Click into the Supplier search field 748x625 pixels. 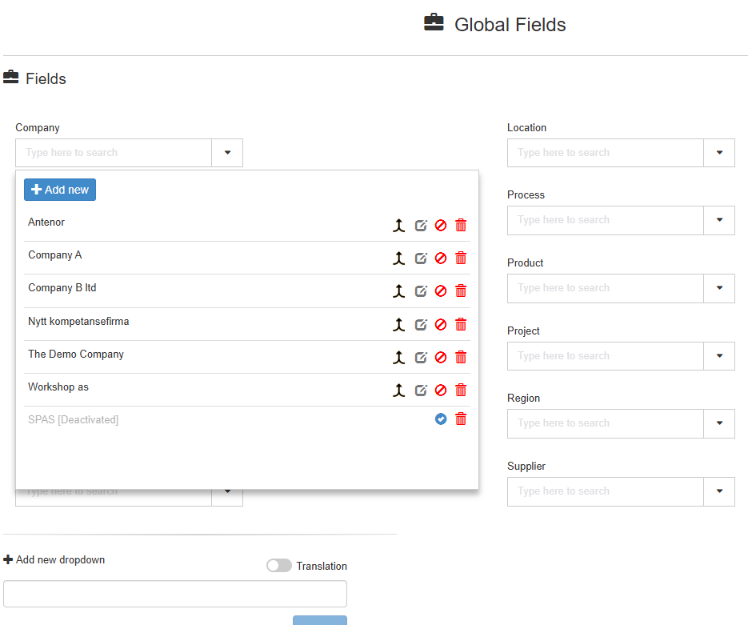click(605, 491)
